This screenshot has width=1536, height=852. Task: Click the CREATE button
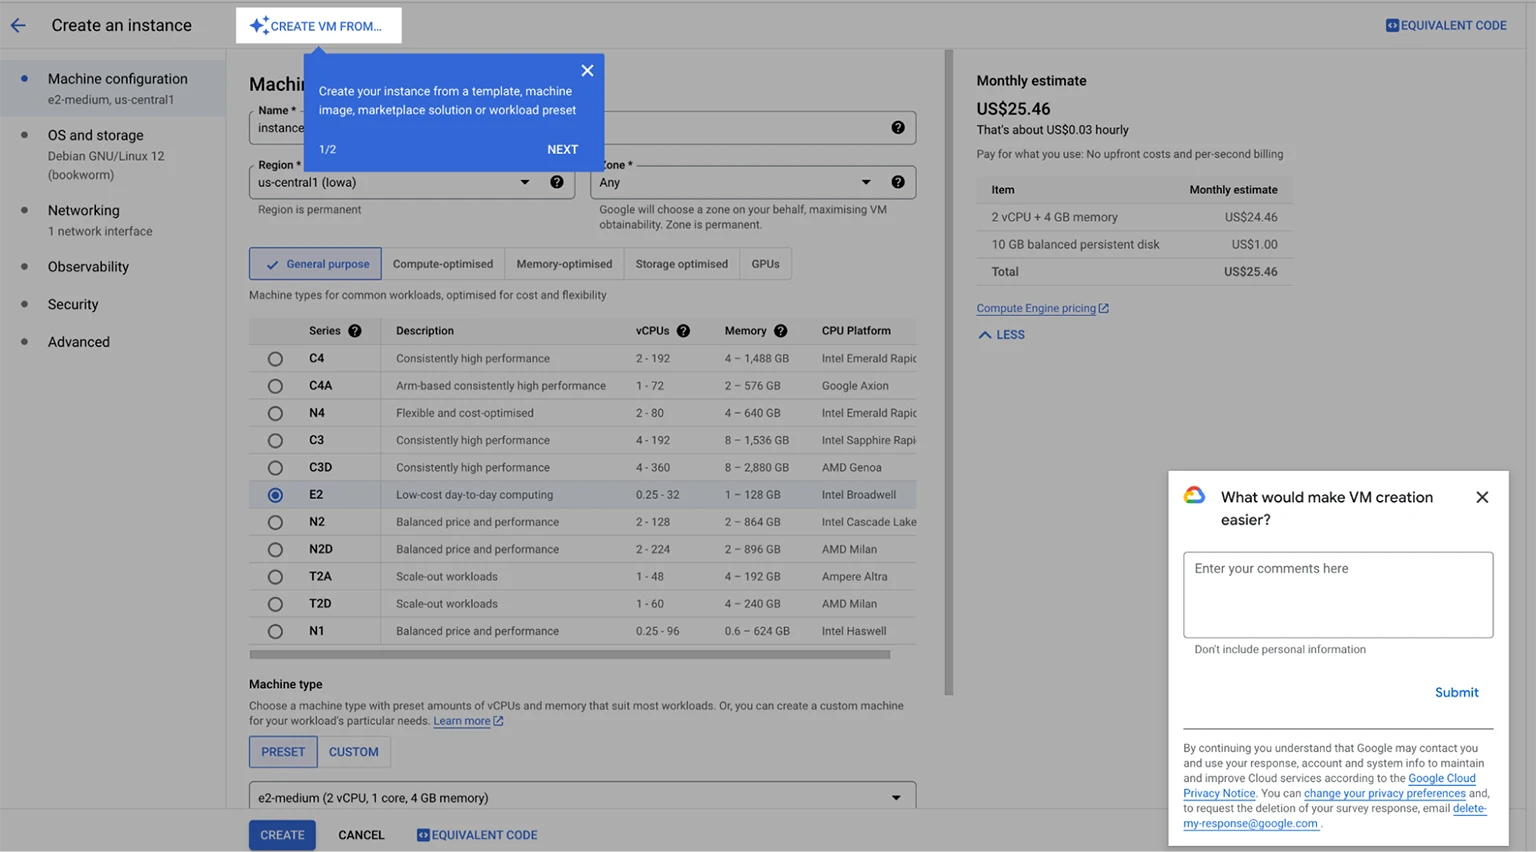(282, 835)
